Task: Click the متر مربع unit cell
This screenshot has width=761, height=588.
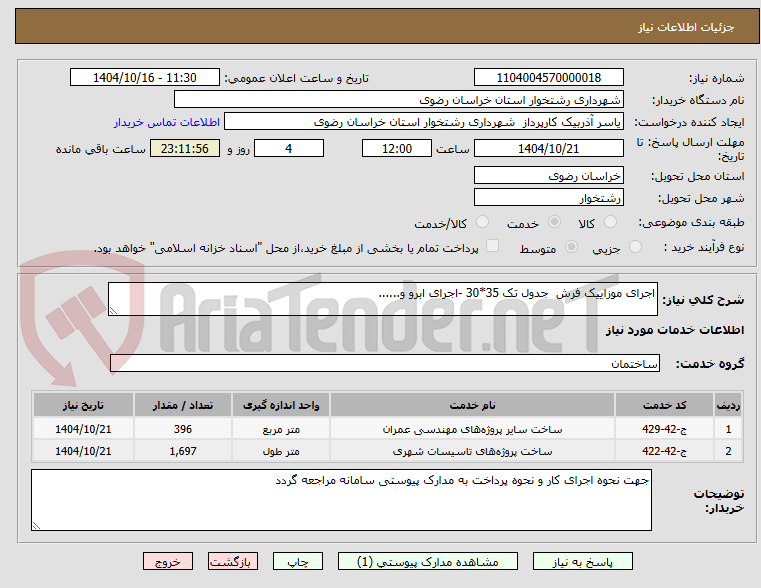Action: tap(281, 429)
